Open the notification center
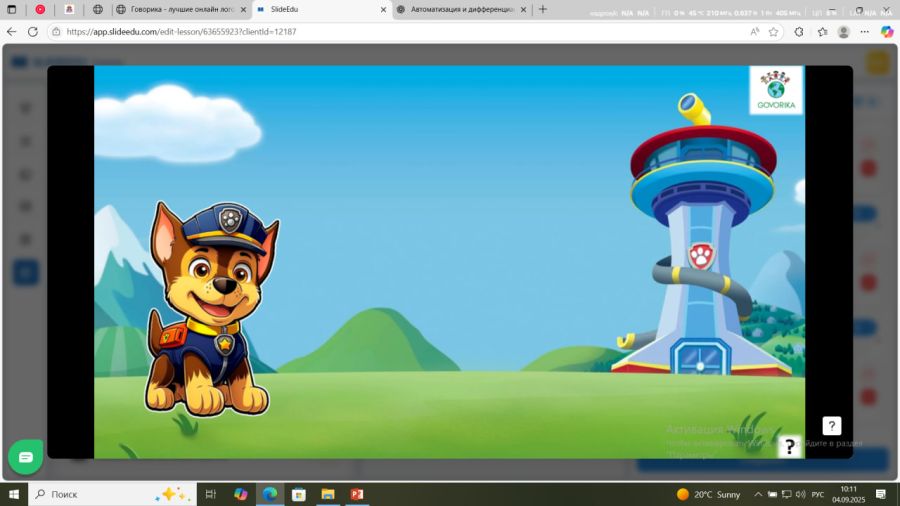Image resolution: width=900 pixels, height=506 pixels. point(880,494)
